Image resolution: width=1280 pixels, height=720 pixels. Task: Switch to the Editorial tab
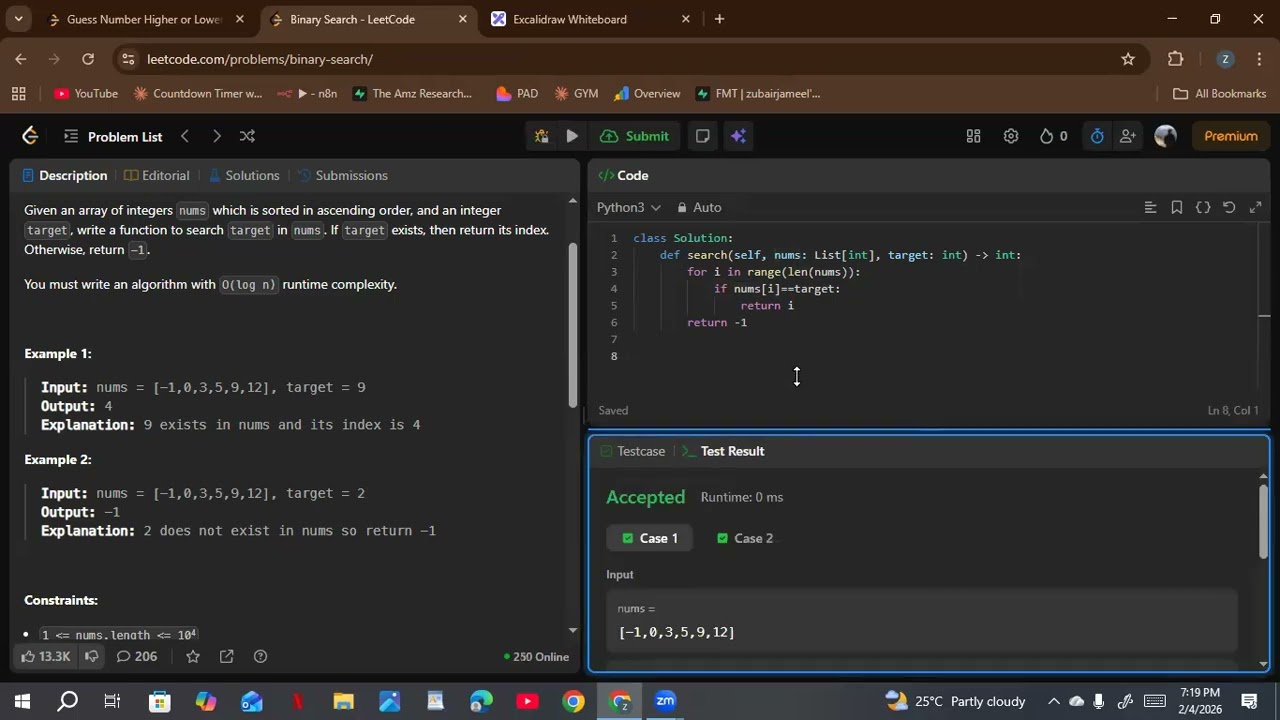tap(157, 175)
